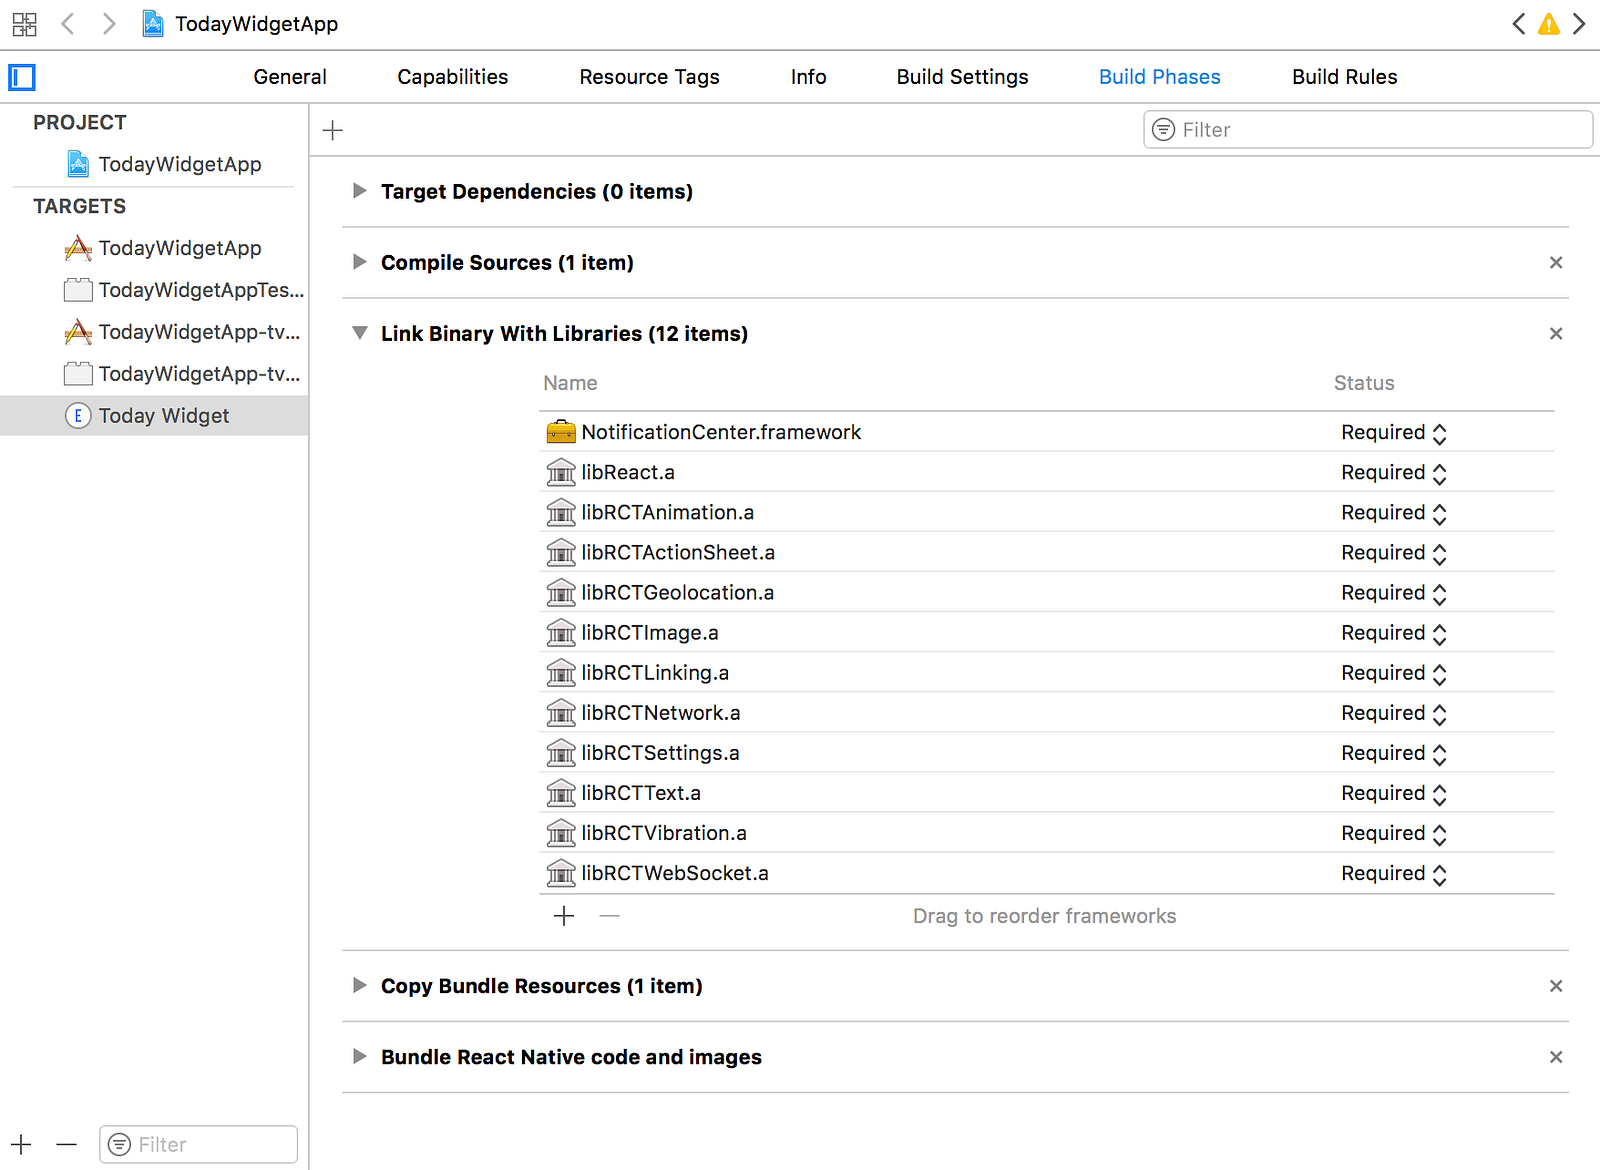1600x1170 pixels.
Task: Toggle the project and targets sidebar
Action: coord(22,77)
